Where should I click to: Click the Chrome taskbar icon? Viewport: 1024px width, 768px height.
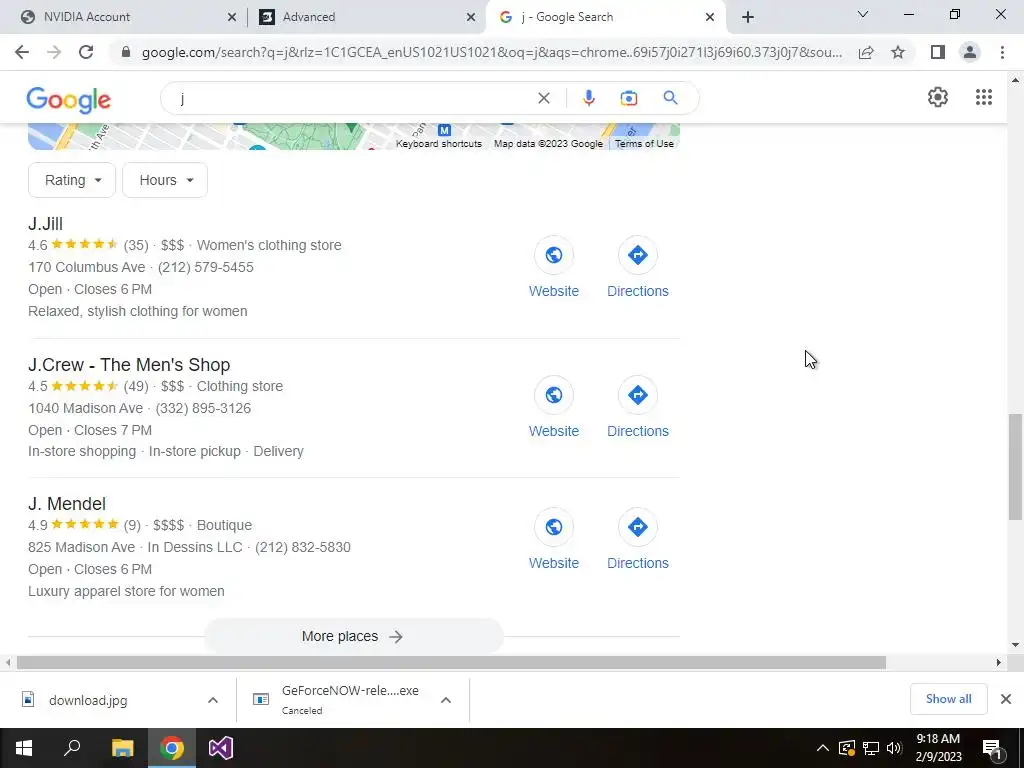(x=172, y=748)
